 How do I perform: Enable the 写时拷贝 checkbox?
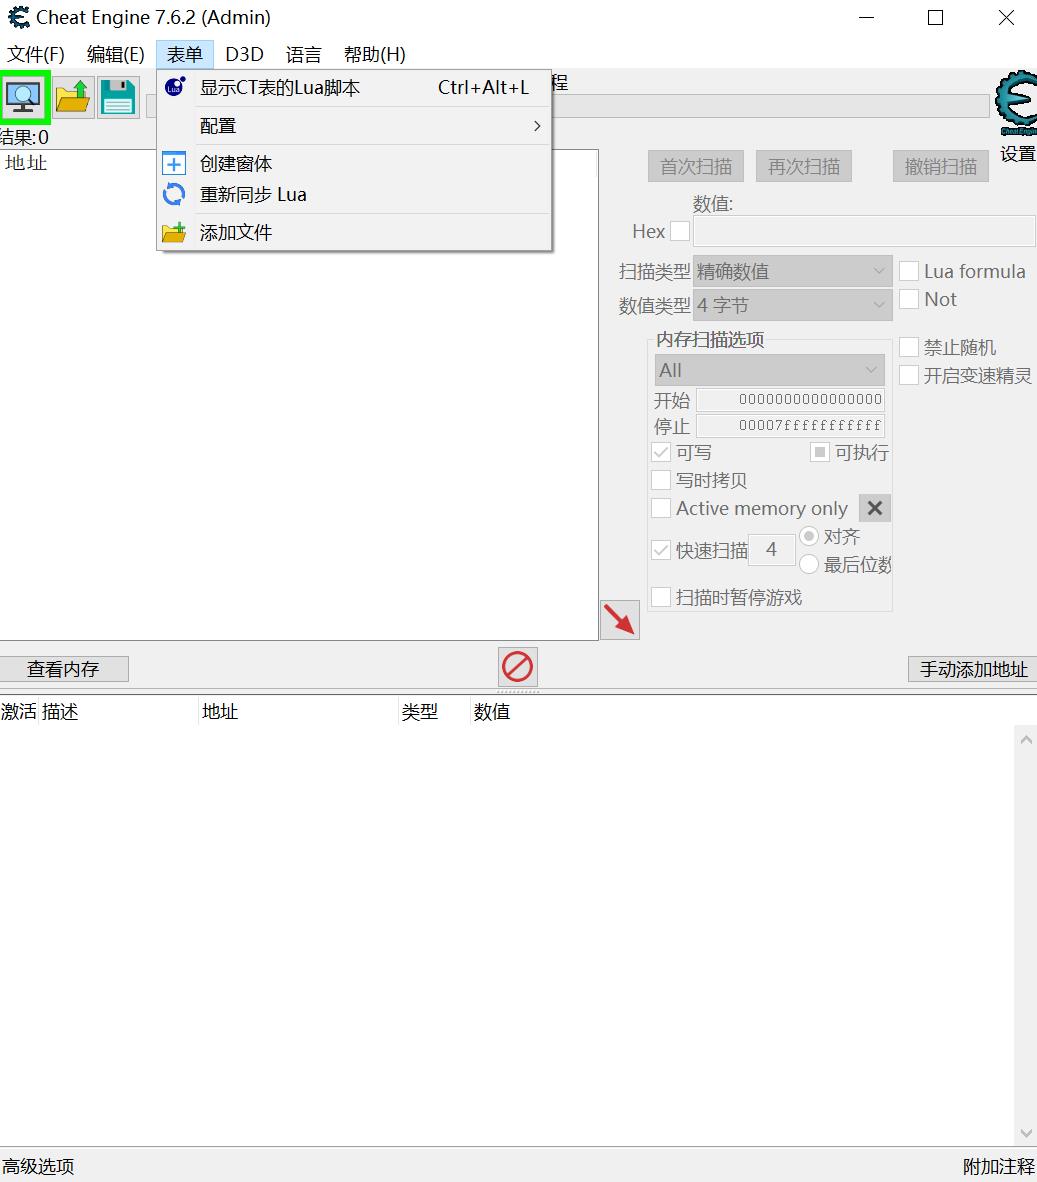pyautogui.click(x=661, y=480)
